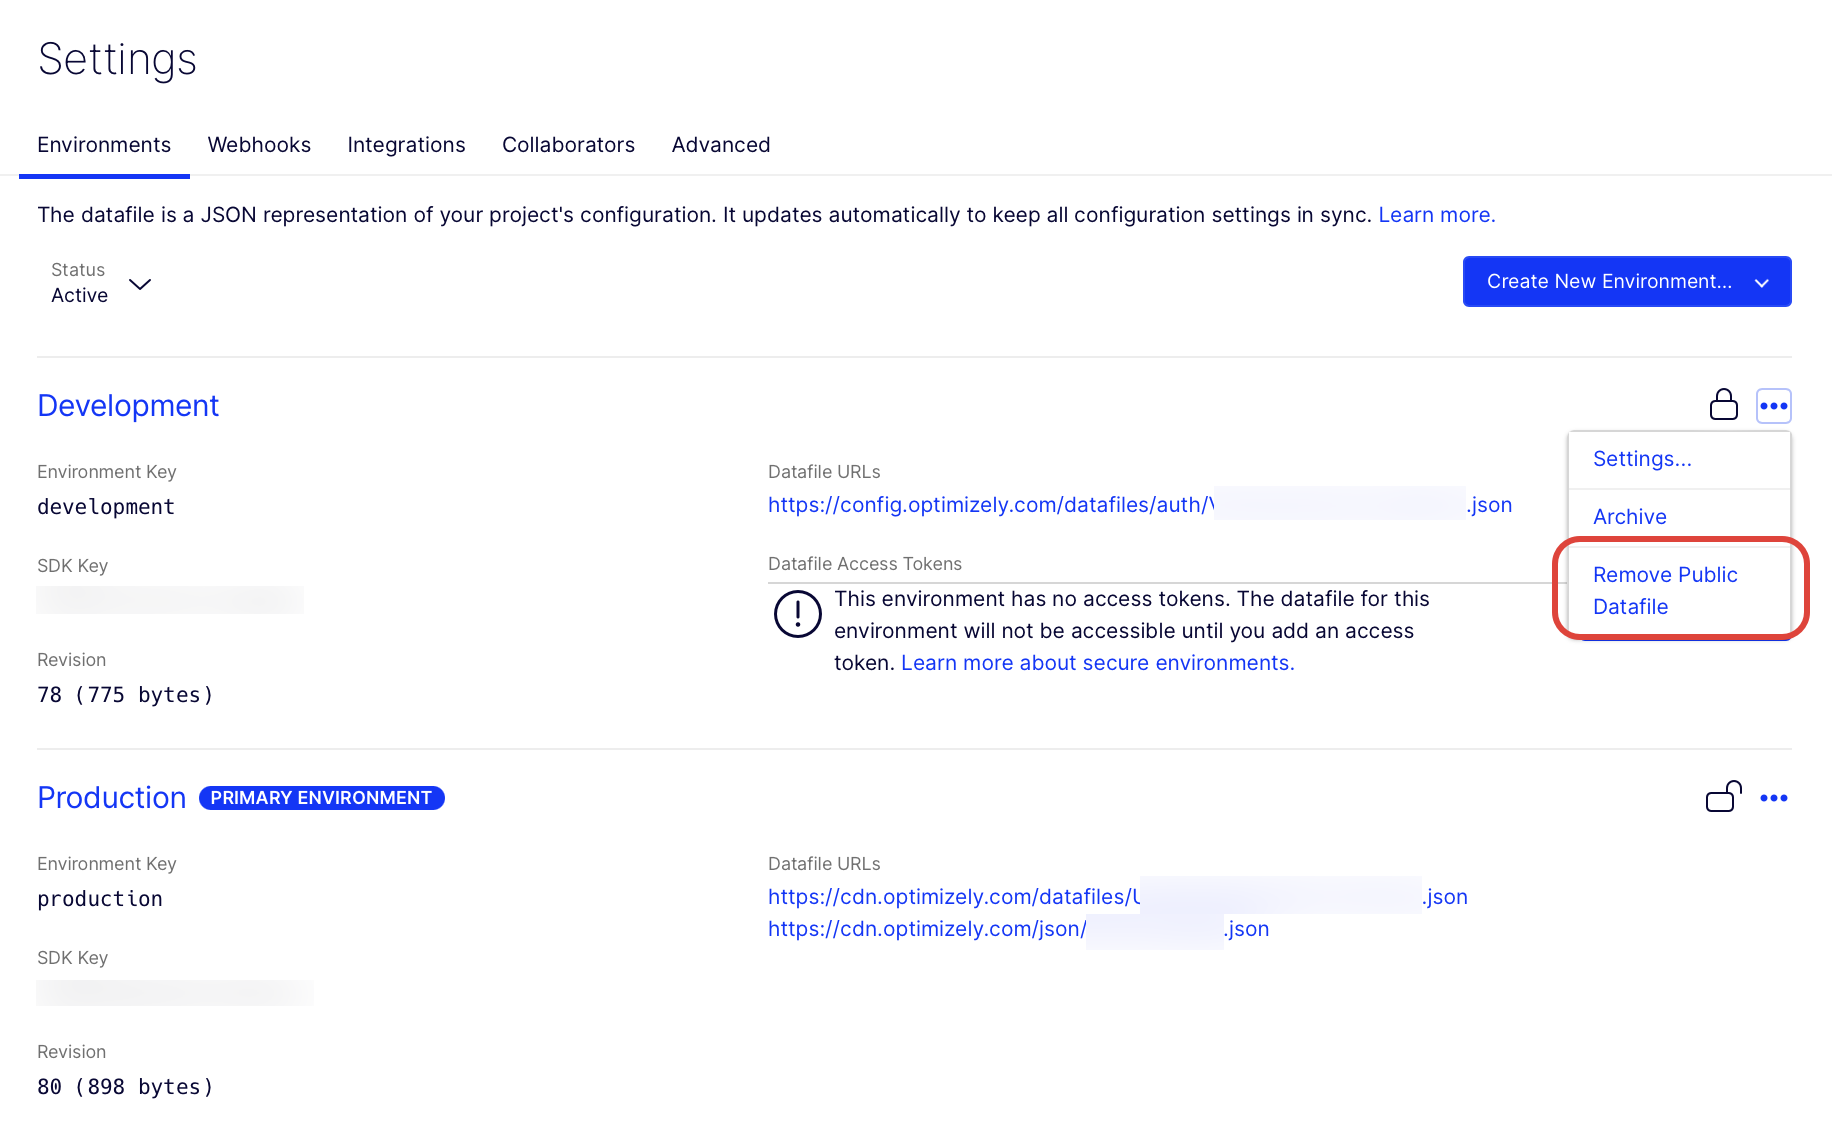Viewport: 1832px width, 1132px height.
Task: Click the Development locked padlock icon
Action: 1723,405
